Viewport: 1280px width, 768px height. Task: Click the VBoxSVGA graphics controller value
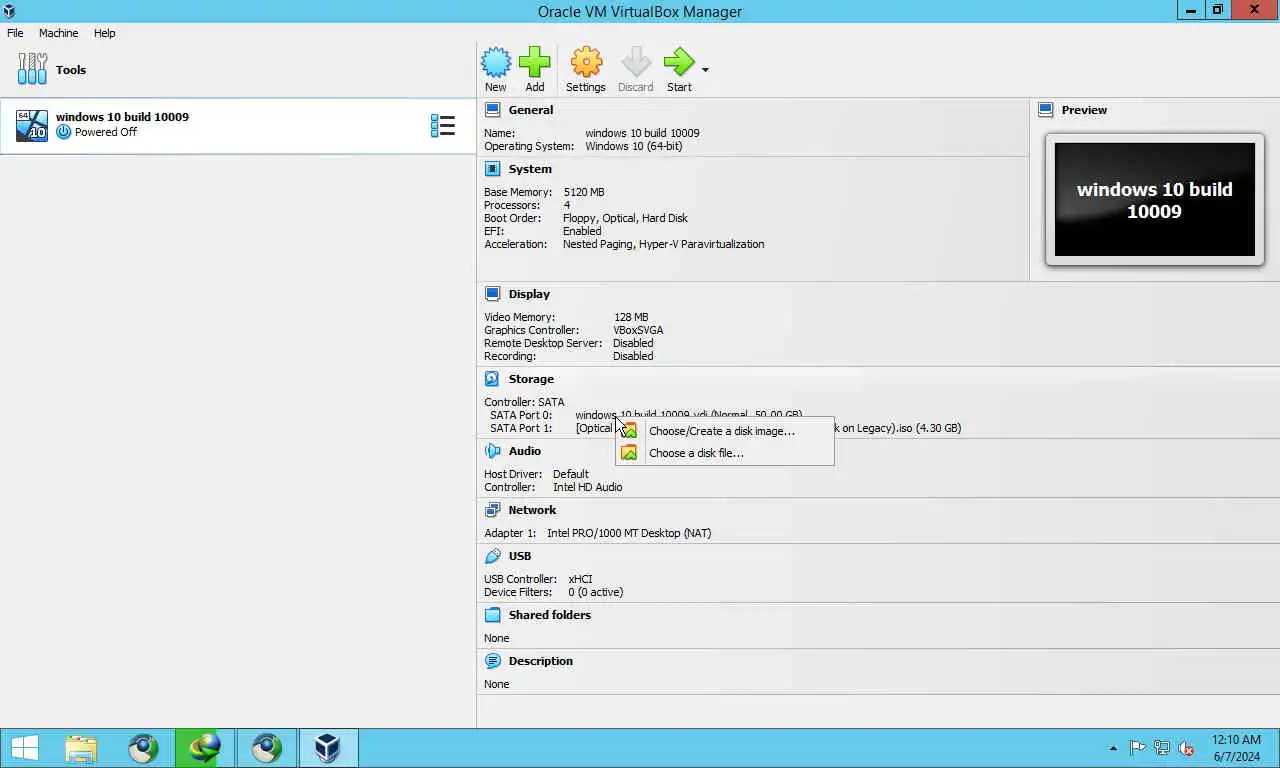[x=638, y=330]
